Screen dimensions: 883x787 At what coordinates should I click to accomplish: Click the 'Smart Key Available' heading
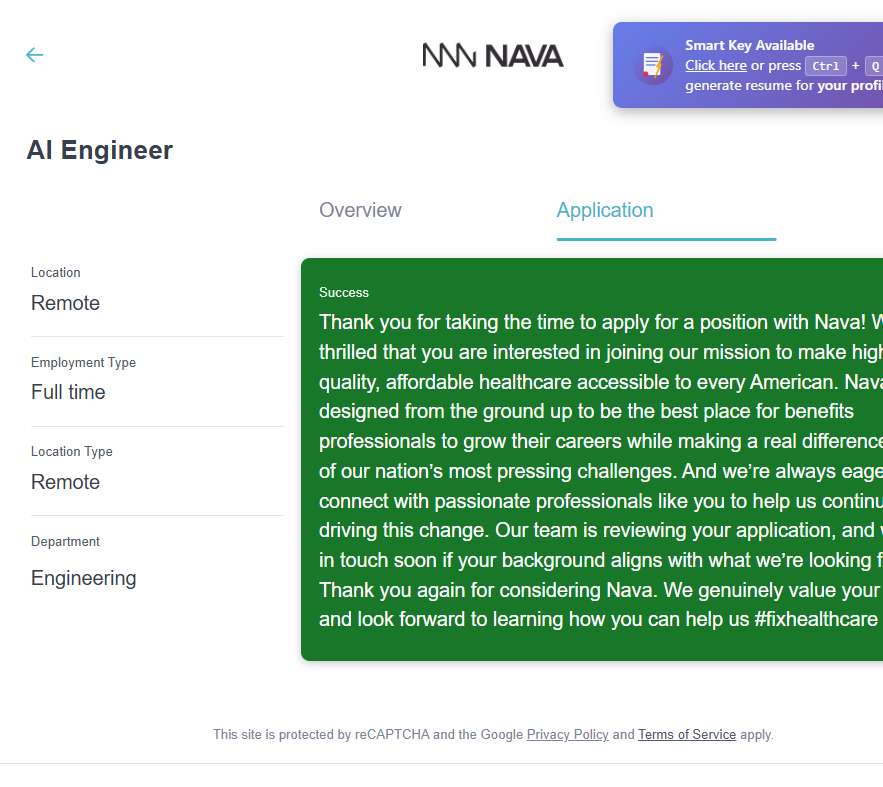pos(749,45)
